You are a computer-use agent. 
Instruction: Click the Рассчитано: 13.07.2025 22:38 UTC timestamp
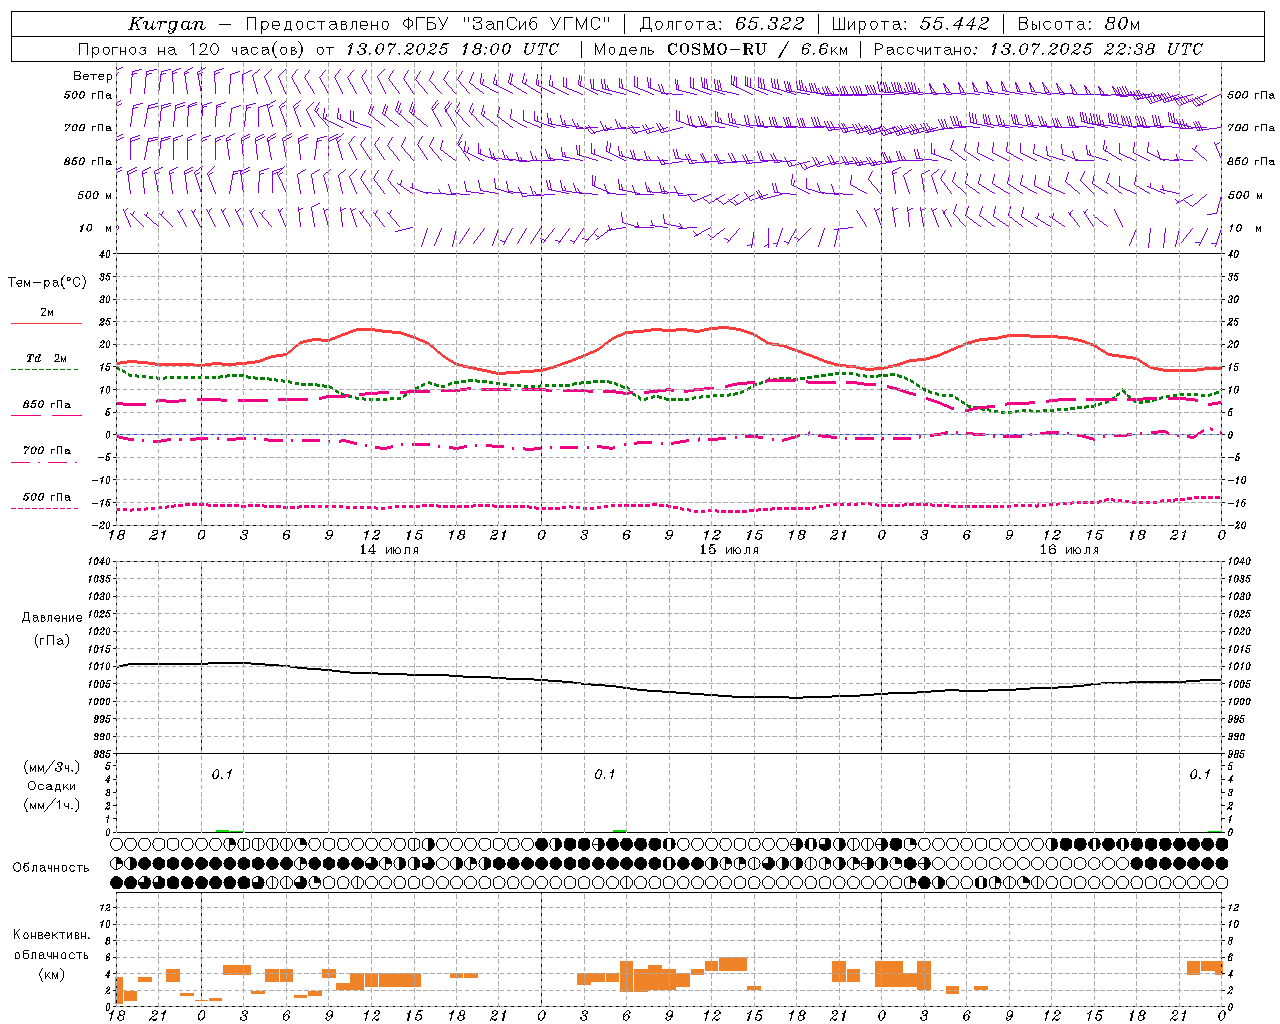tap(1038, 49)
